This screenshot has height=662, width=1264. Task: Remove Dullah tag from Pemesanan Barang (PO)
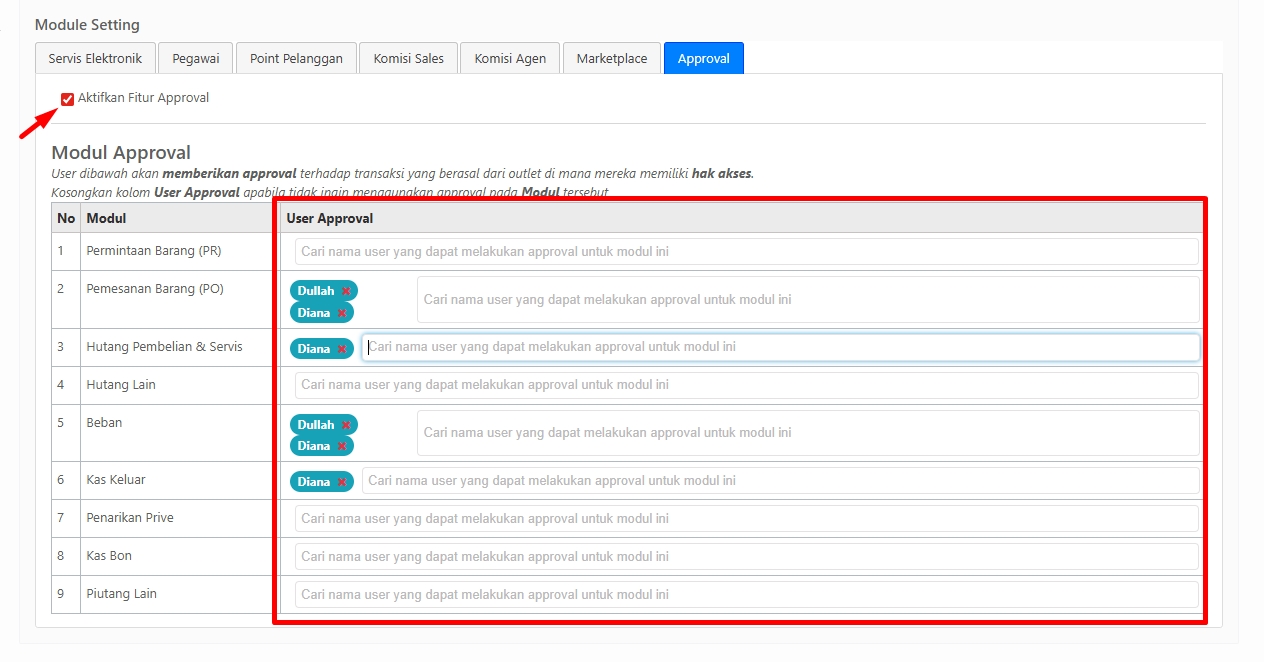click(346, 291)
